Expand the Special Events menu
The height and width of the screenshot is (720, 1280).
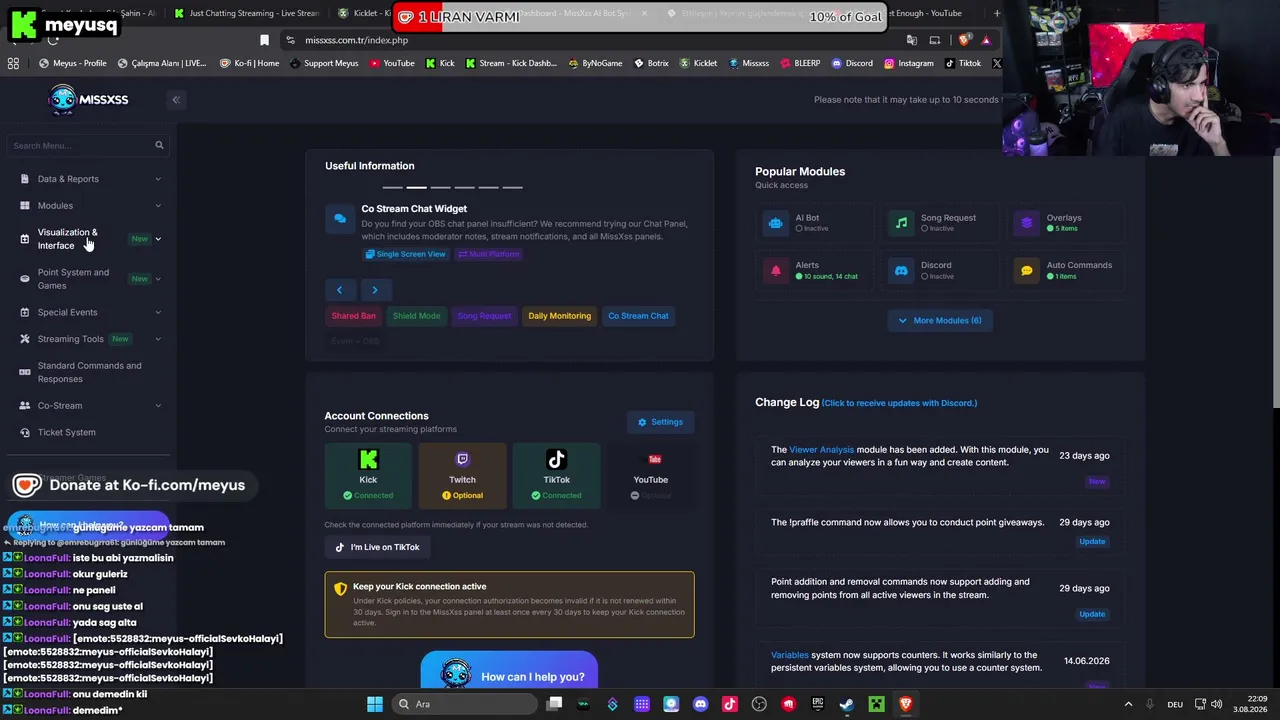click(90, 312)
